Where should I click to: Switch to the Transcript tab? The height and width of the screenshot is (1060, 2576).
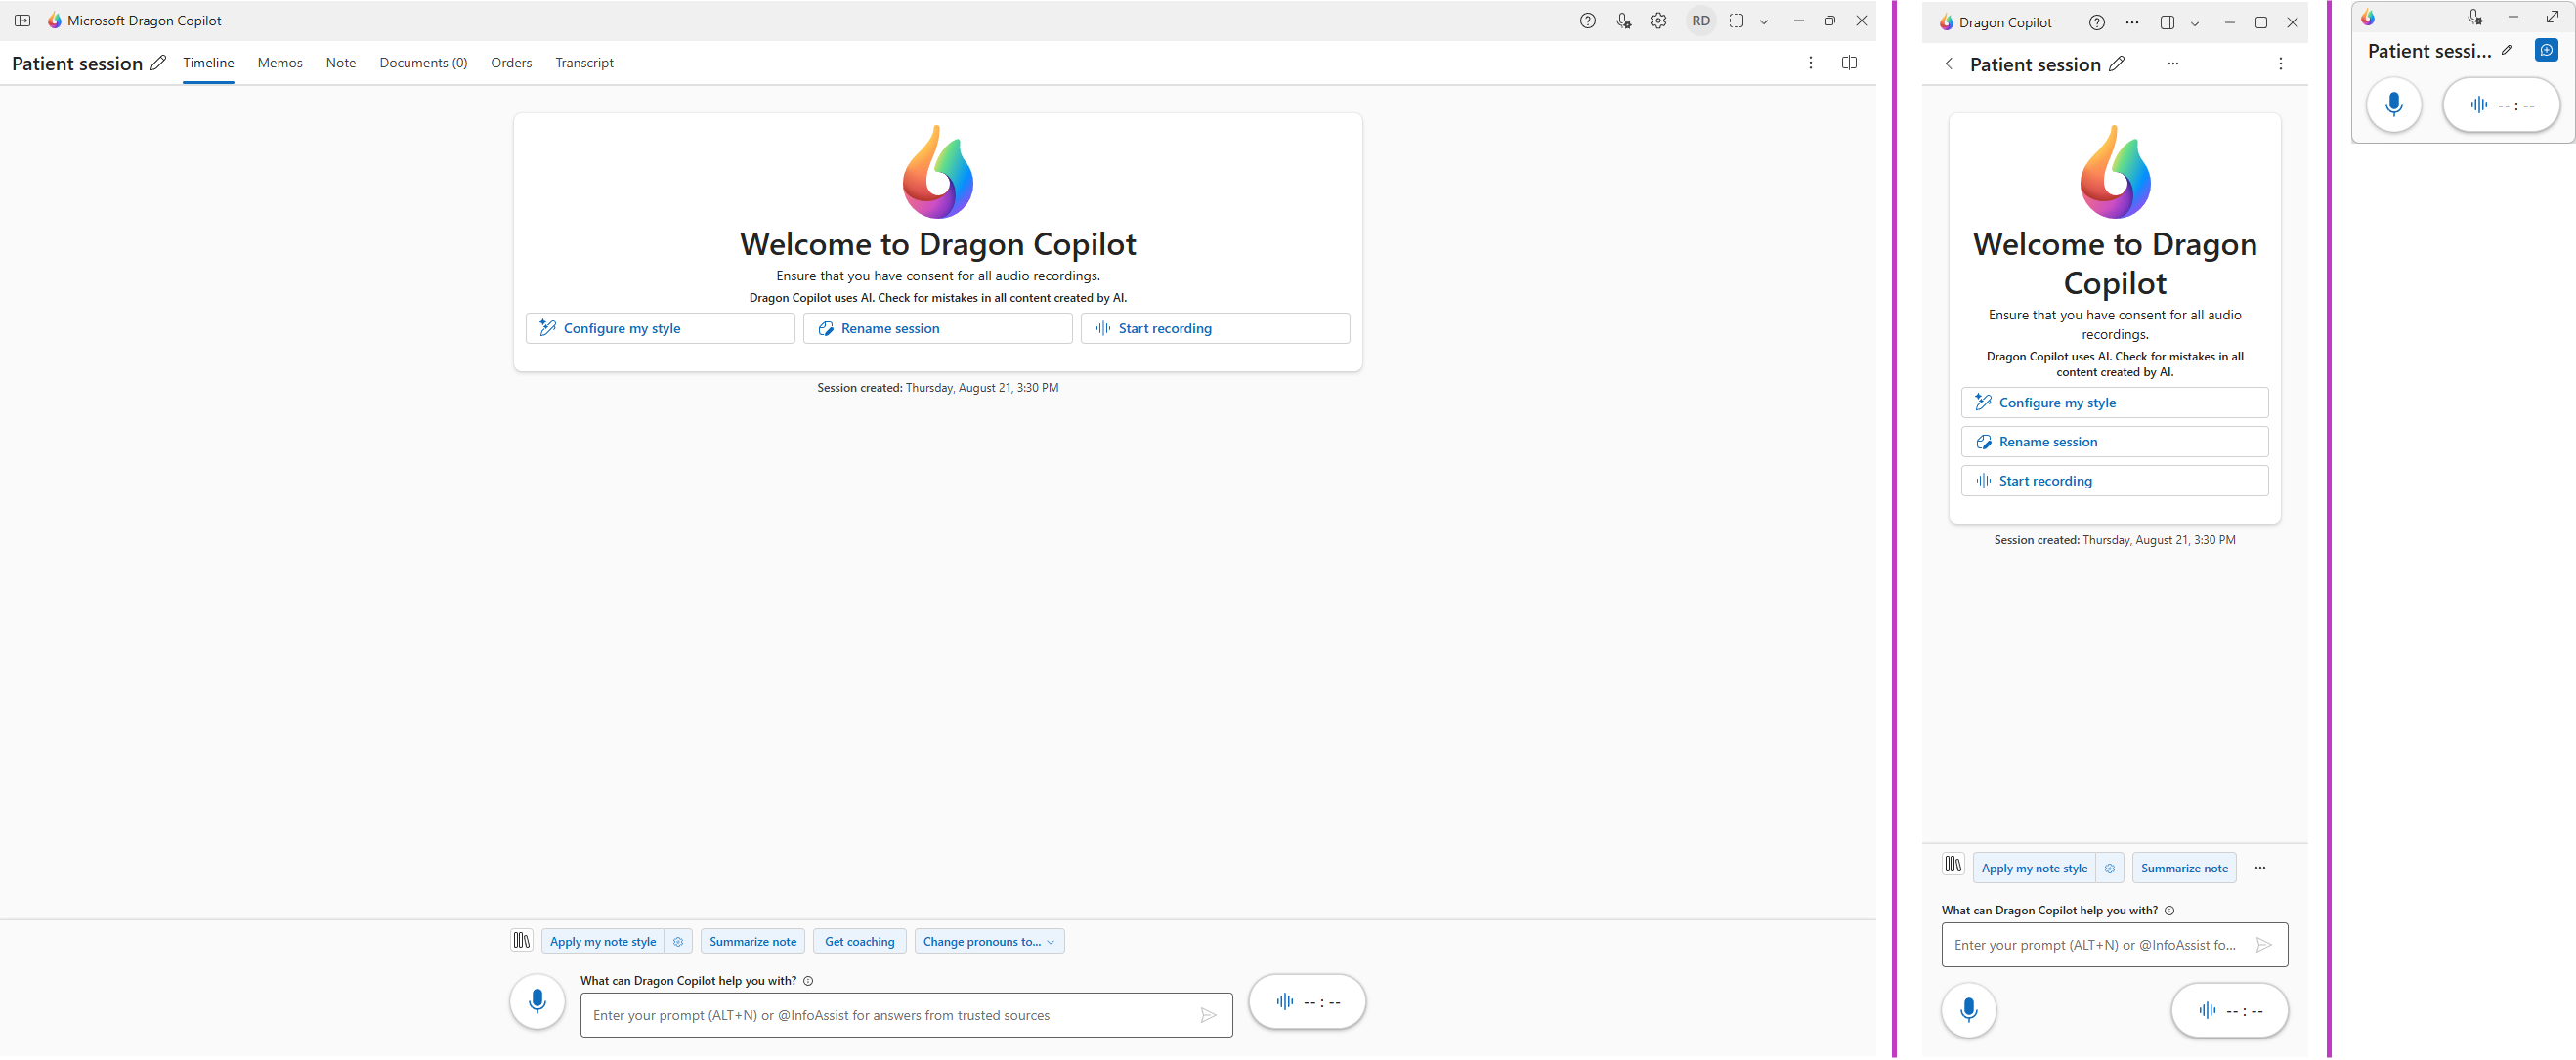click(x=584, y=63)
